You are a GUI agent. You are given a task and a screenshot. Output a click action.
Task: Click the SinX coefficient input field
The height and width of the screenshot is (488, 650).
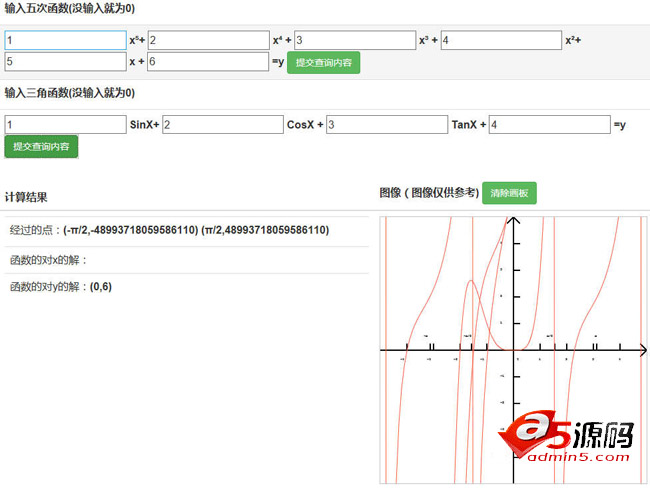click(65, 125)
